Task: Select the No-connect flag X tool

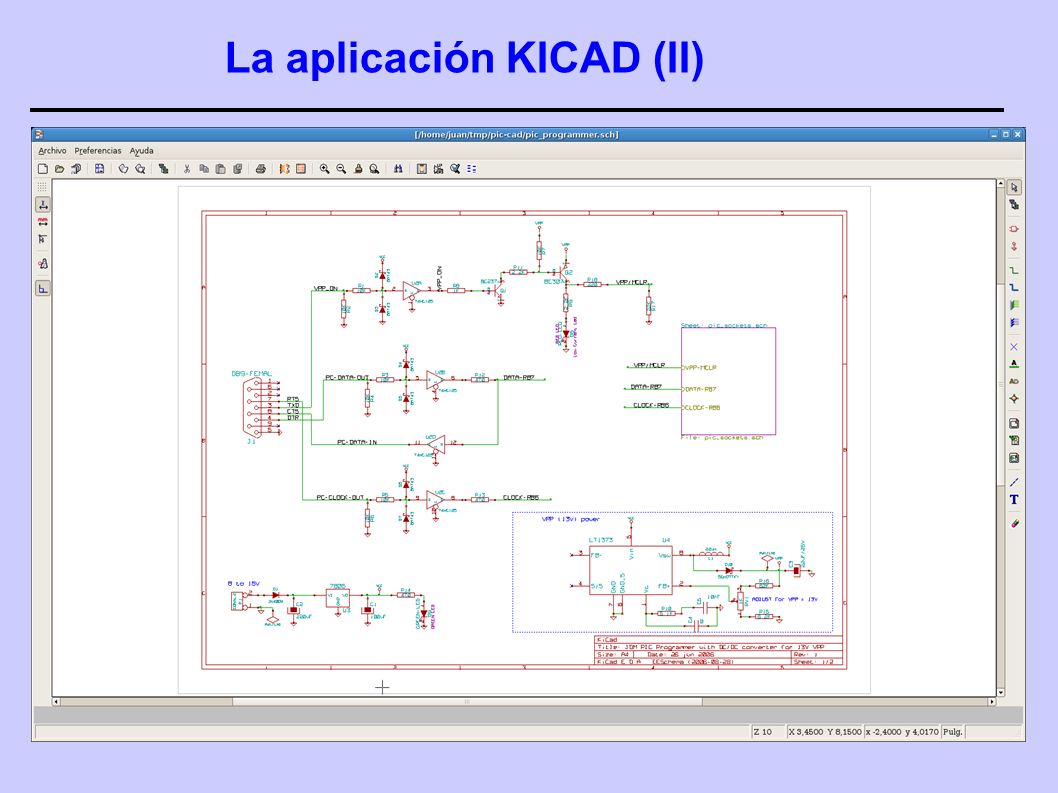Action: pyautogui.click(x=1013, y=347)
